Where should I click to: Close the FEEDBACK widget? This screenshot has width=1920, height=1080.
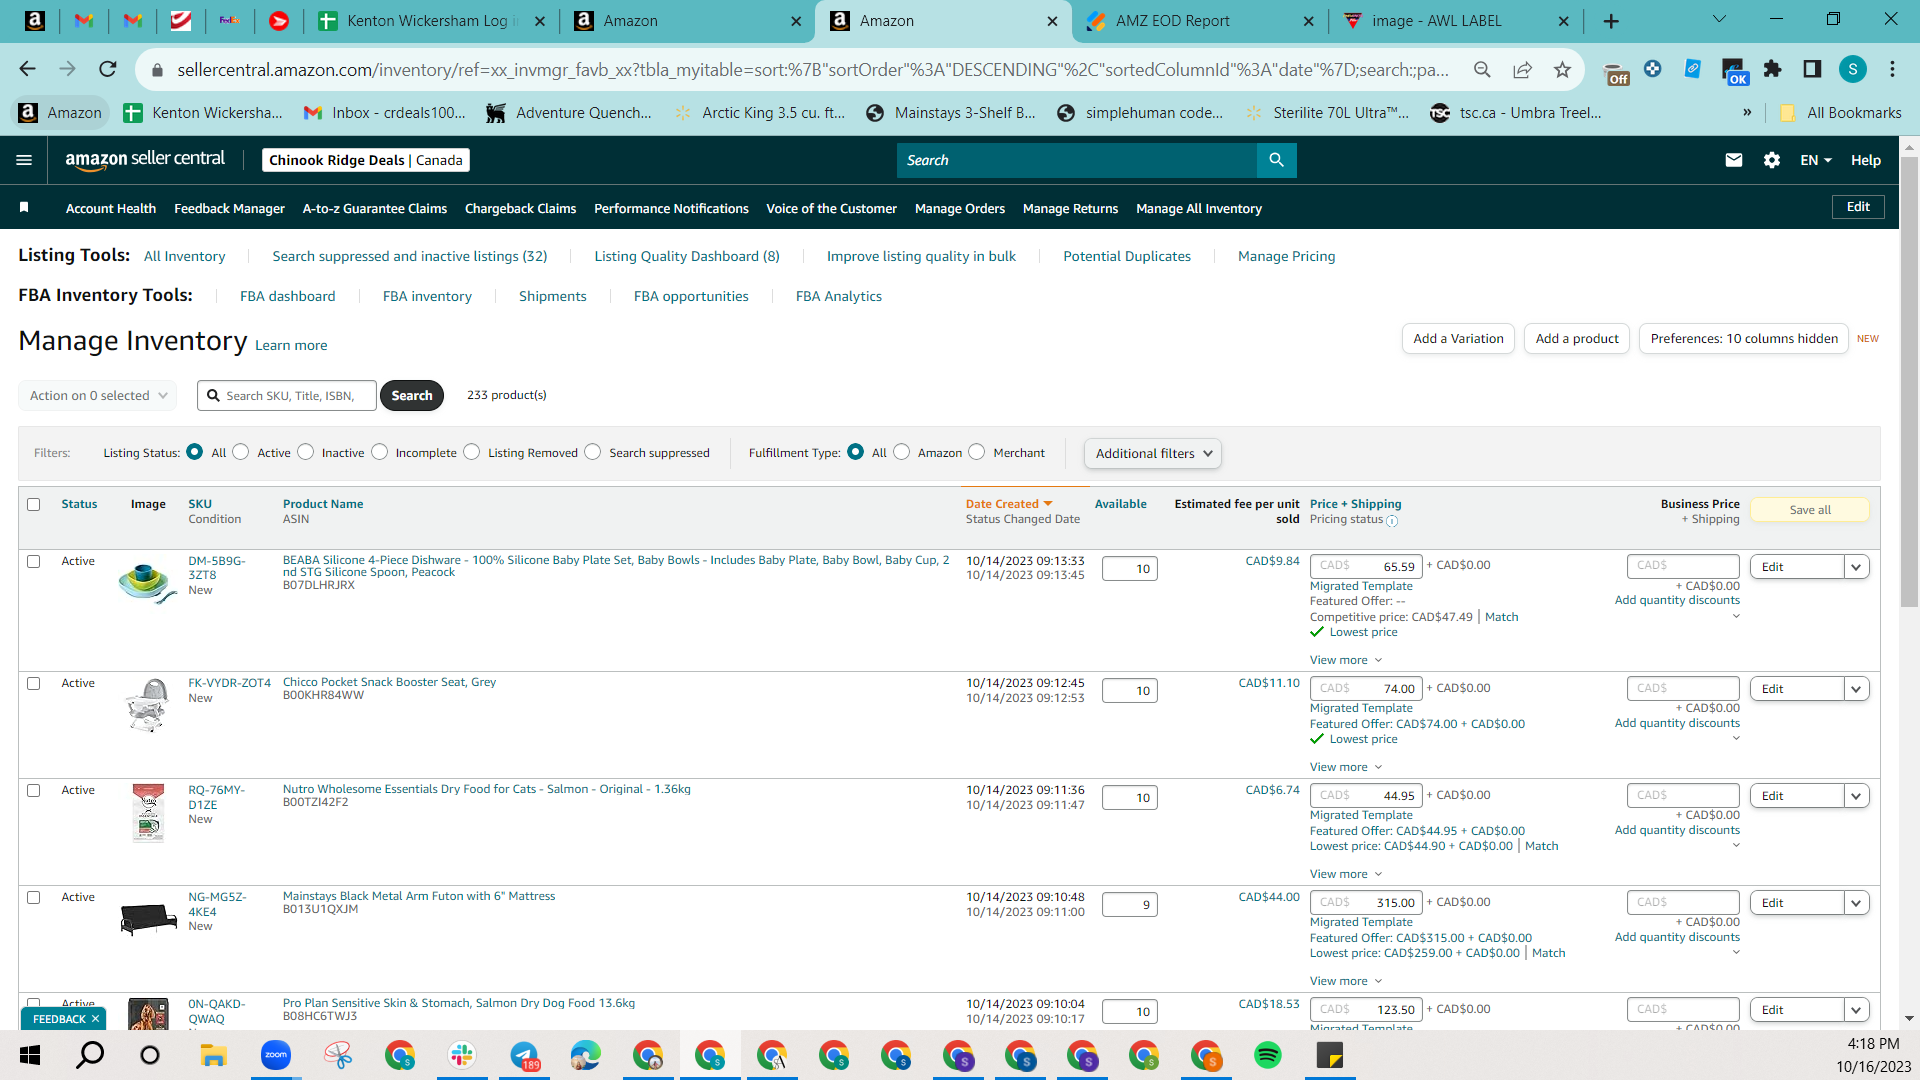coord(95,1019)
